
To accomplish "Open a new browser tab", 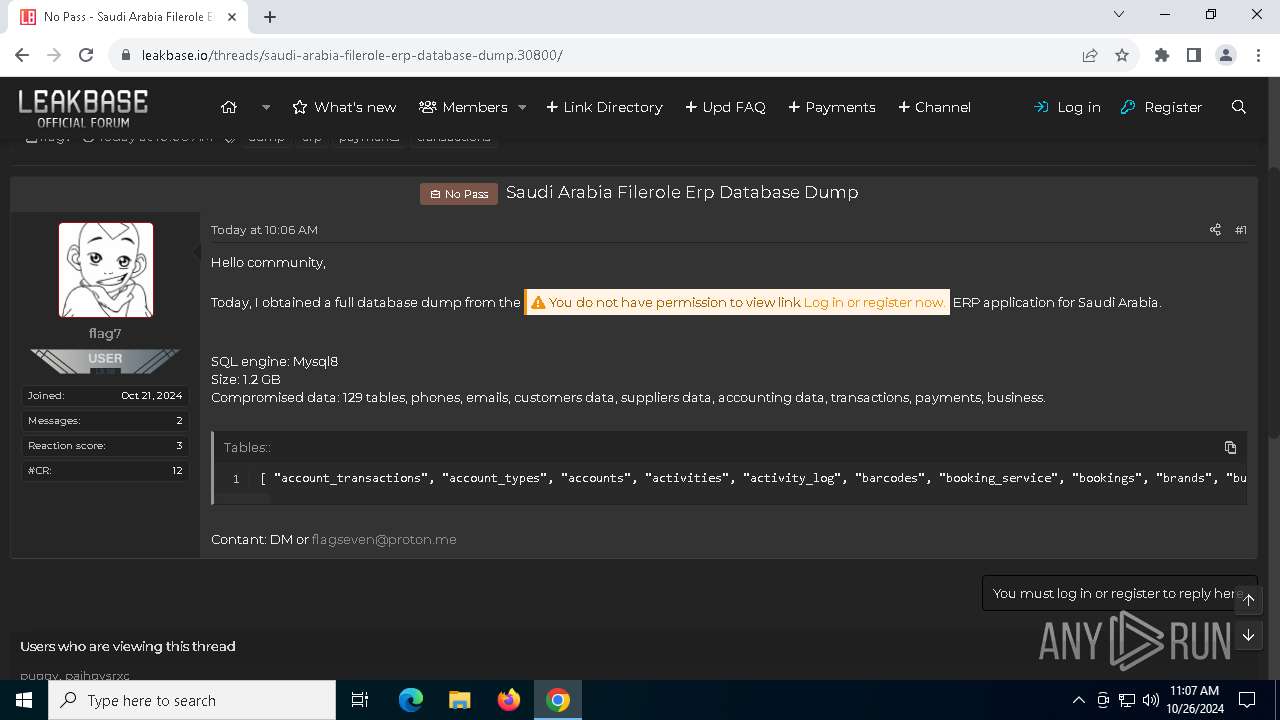I will coord(270,17).
